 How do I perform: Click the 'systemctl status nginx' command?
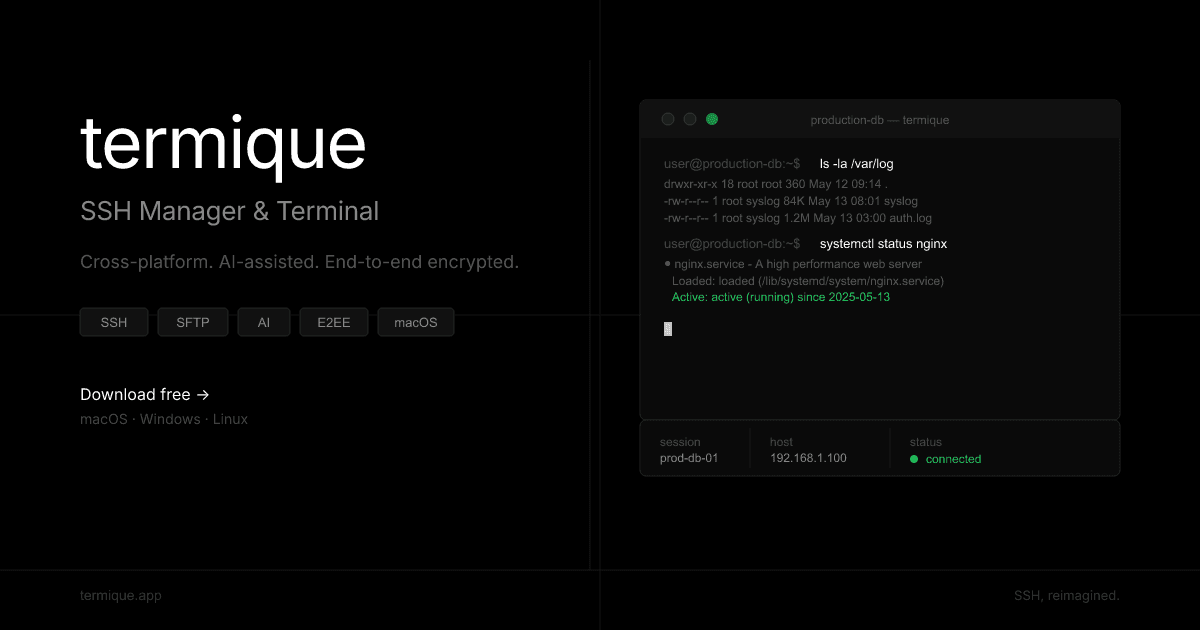883,243
